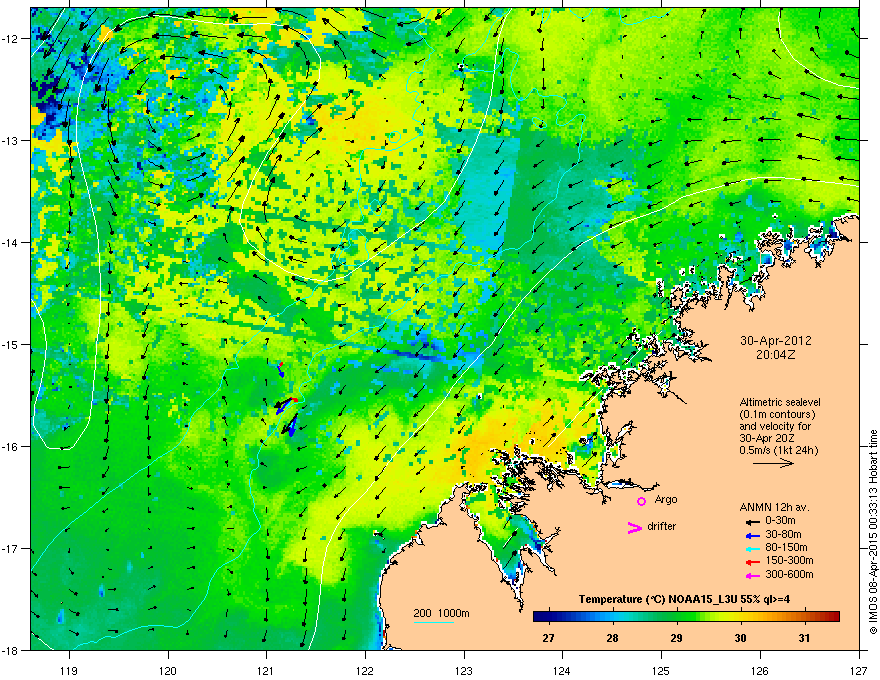This screenshot has width=880, height=680.
Task: Click the dark red end of temperature colorbar
Action: tap(833, 617)
